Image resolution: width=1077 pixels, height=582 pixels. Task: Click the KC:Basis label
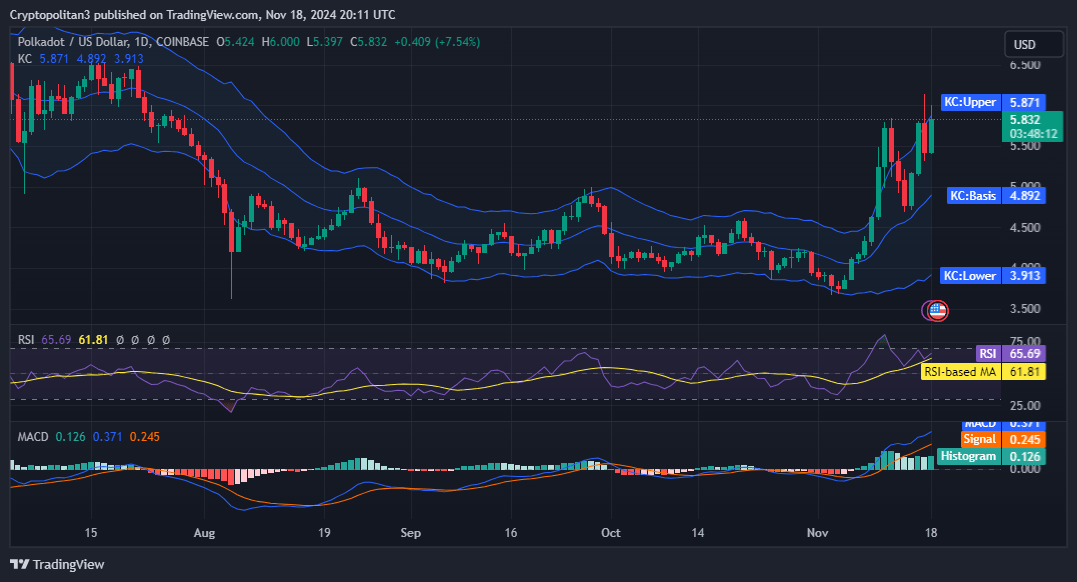coord(973,196)
